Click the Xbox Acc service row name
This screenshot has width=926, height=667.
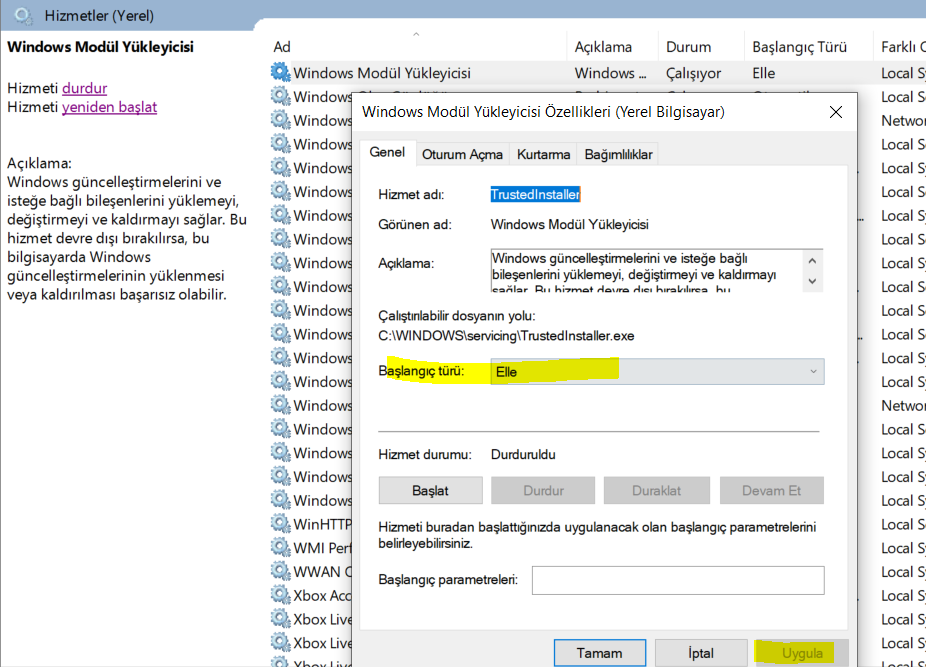pos(322,595)
